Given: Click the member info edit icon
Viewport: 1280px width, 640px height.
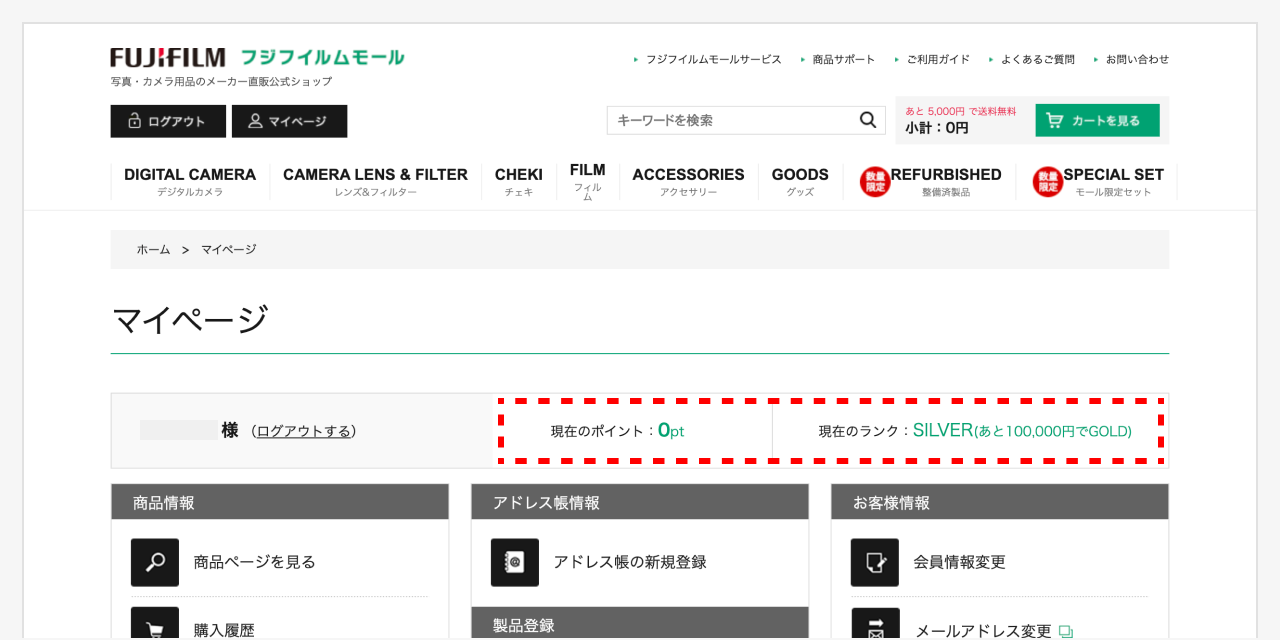Looking at the screenshot, I should click(x=875, y=562).
